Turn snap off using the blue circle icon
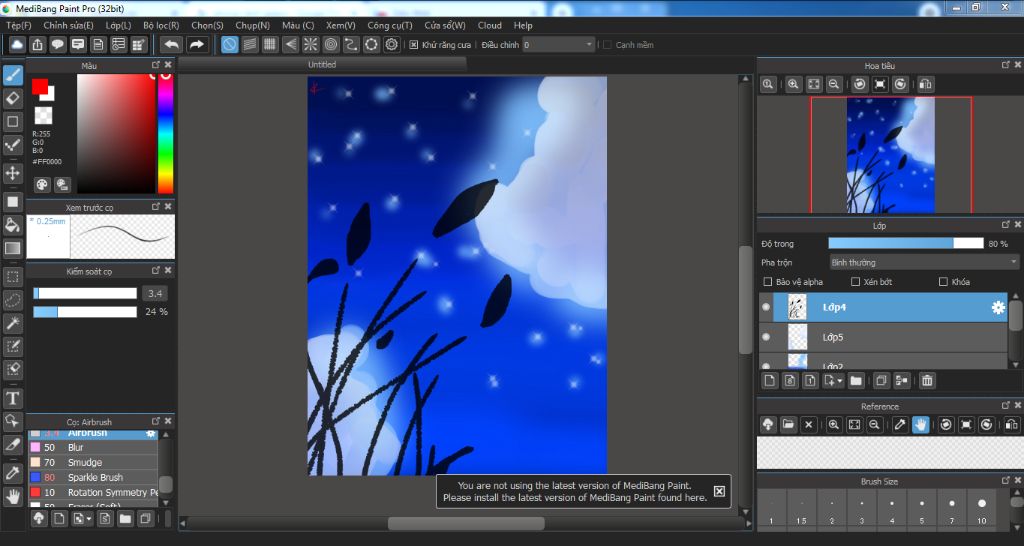Screen dimensions: 1024x546 pos(229,44)
